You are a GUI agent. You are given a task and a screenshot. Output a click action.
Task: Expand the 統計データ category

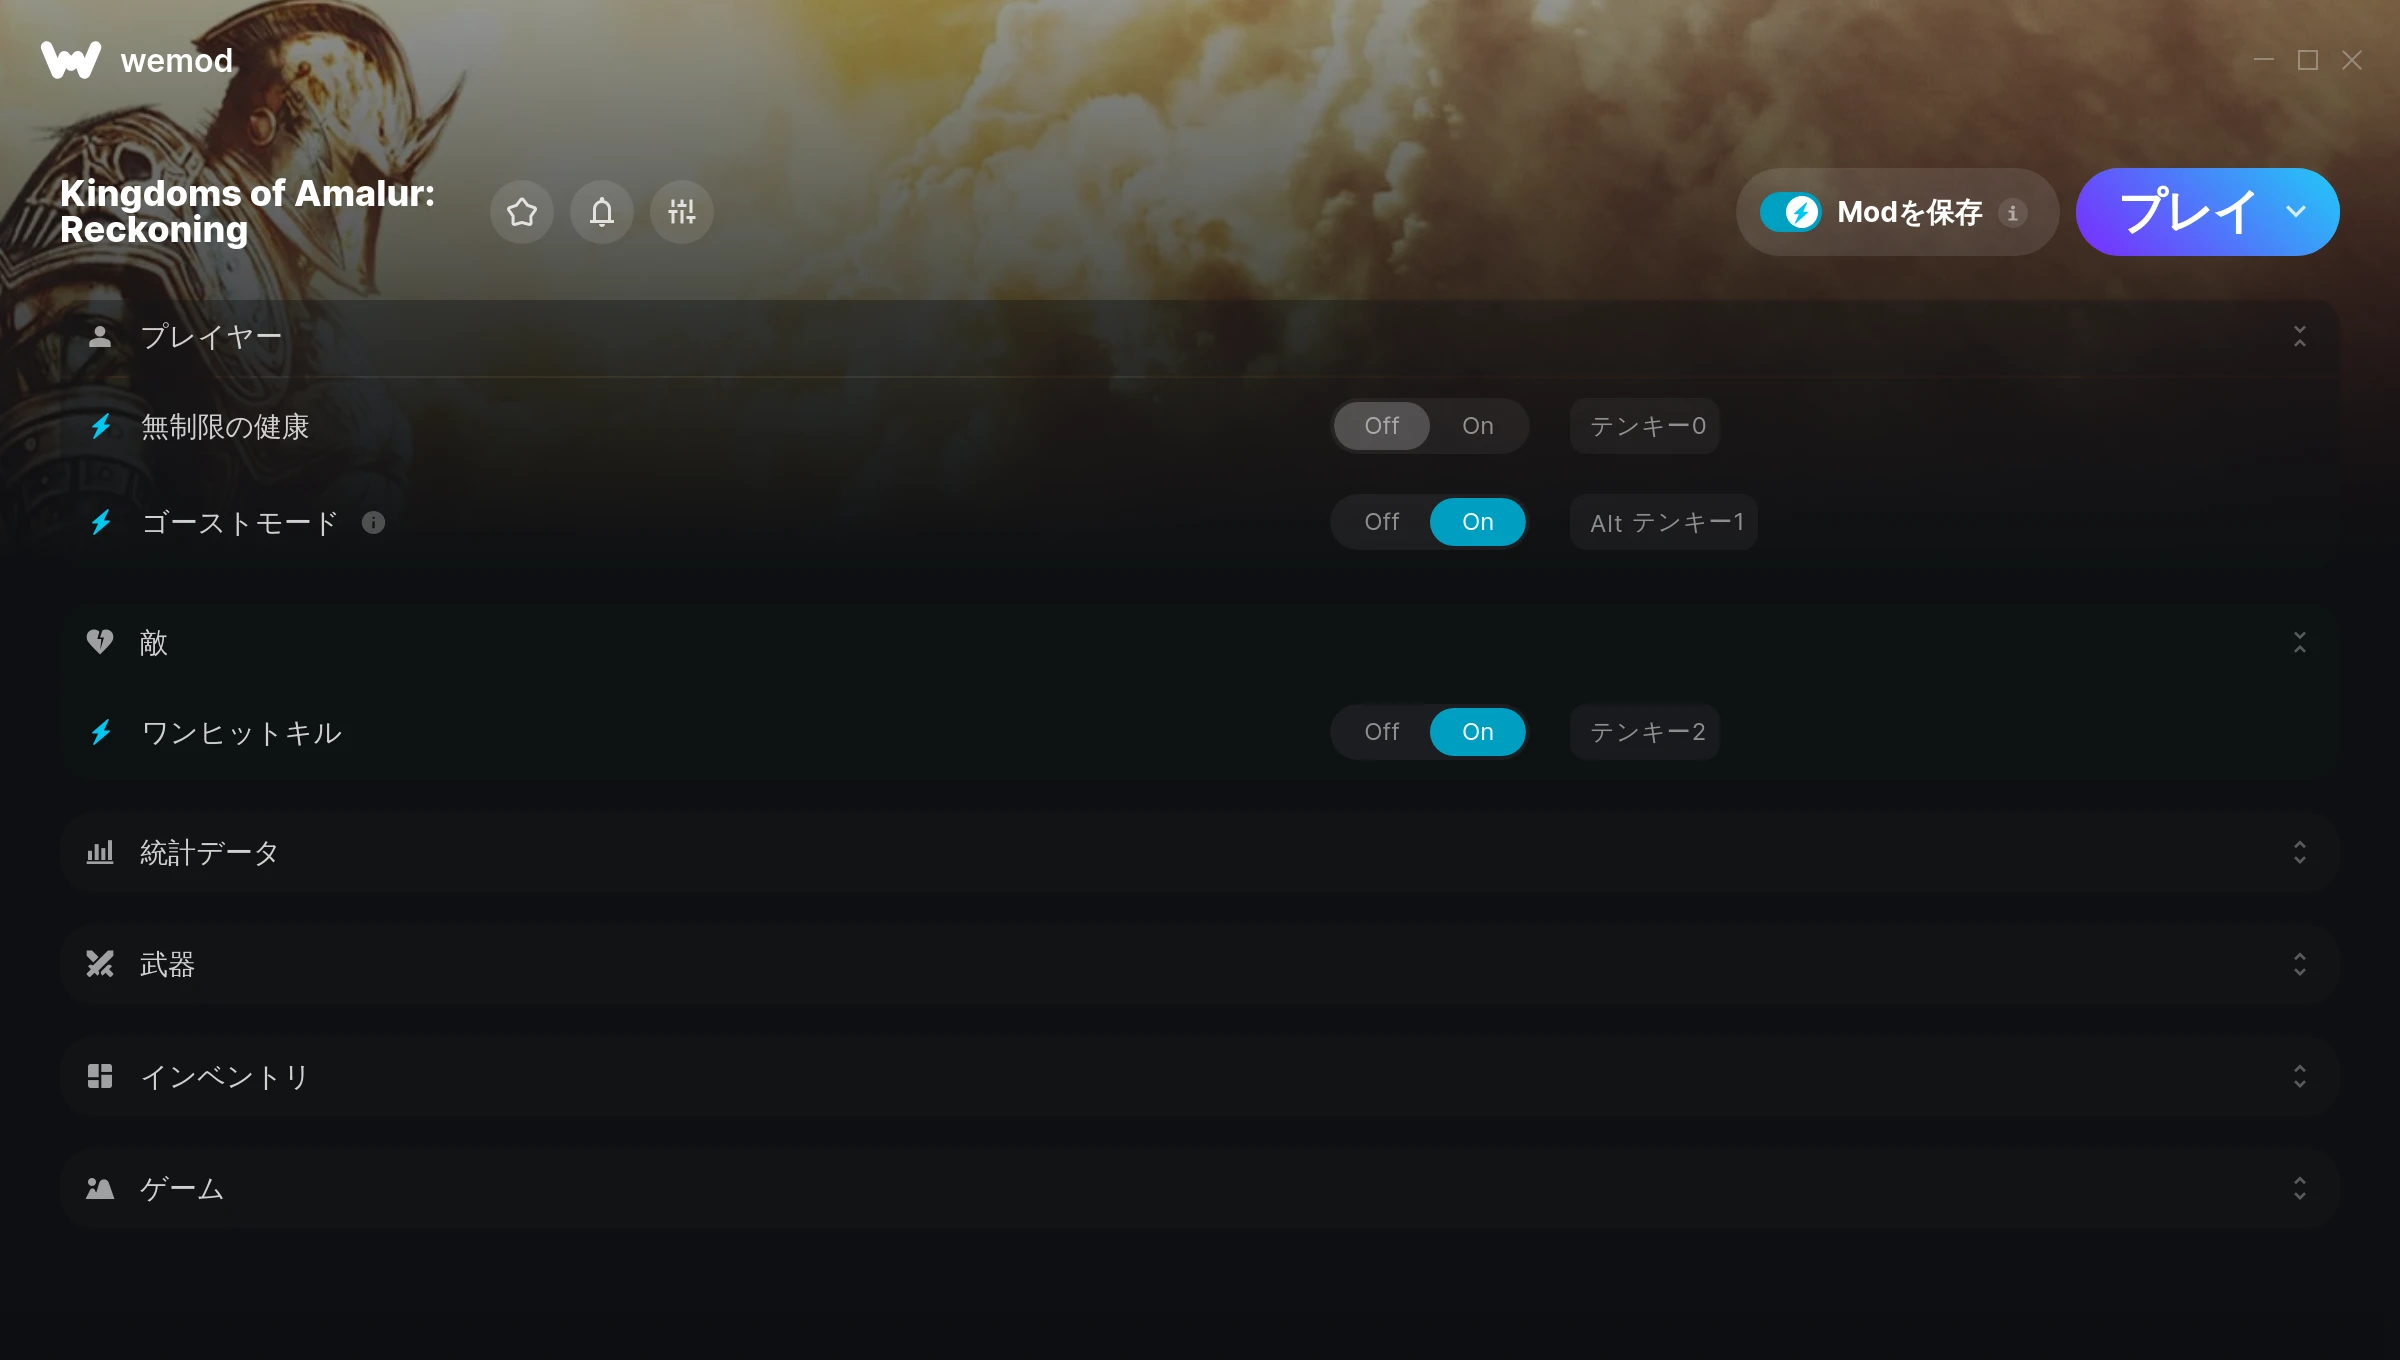[1200, 852]
